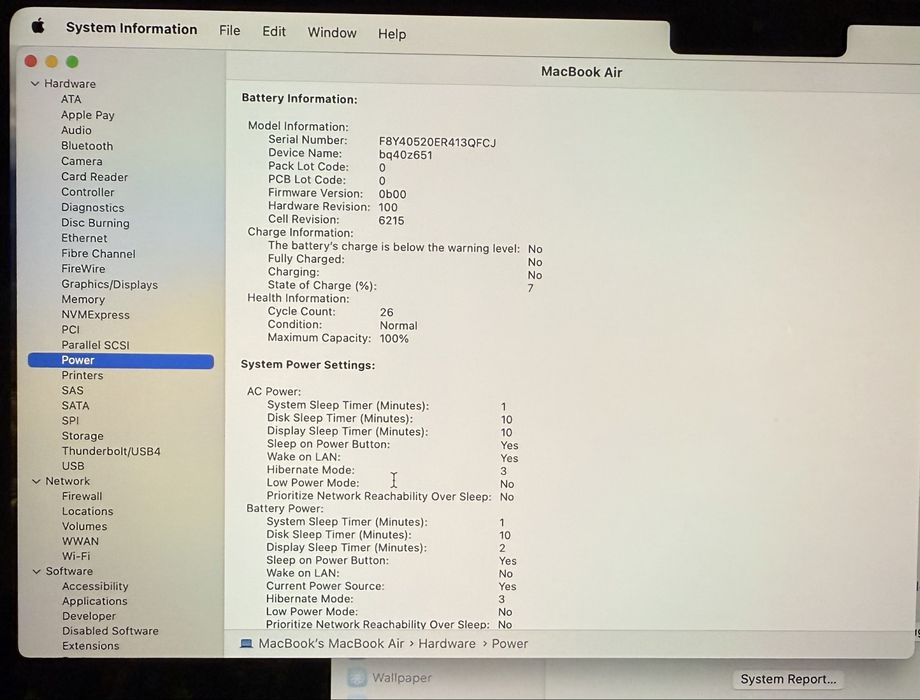Select Firewall under Network
Image resolution: width=920 pixels, height=700 pixels.
coord(82,496)
